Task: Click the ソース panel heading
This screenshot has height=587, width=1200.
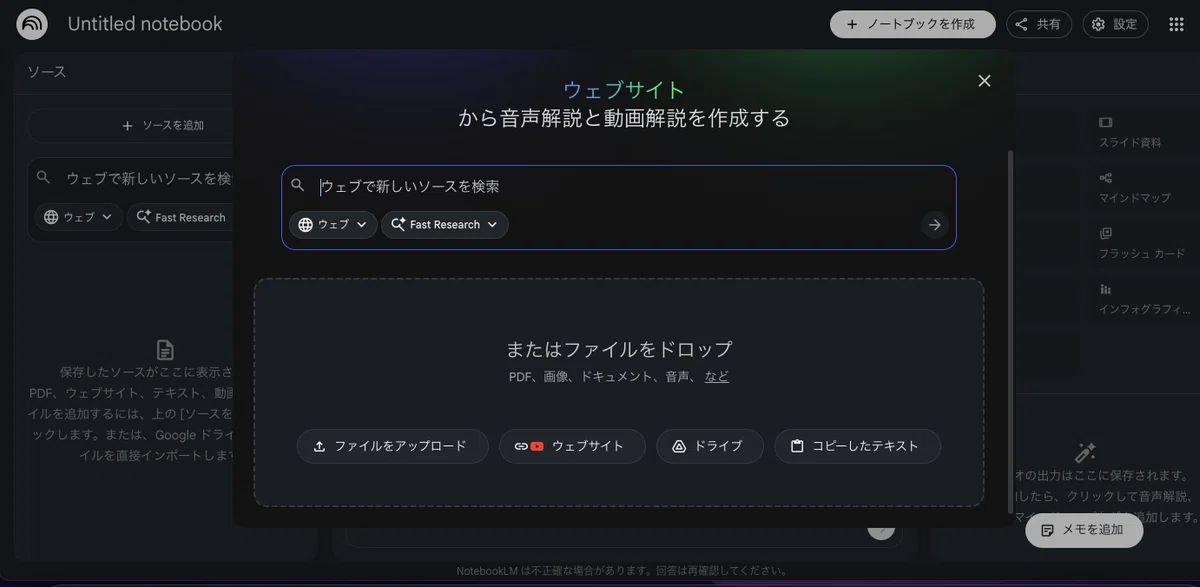Action: point(47,72)
